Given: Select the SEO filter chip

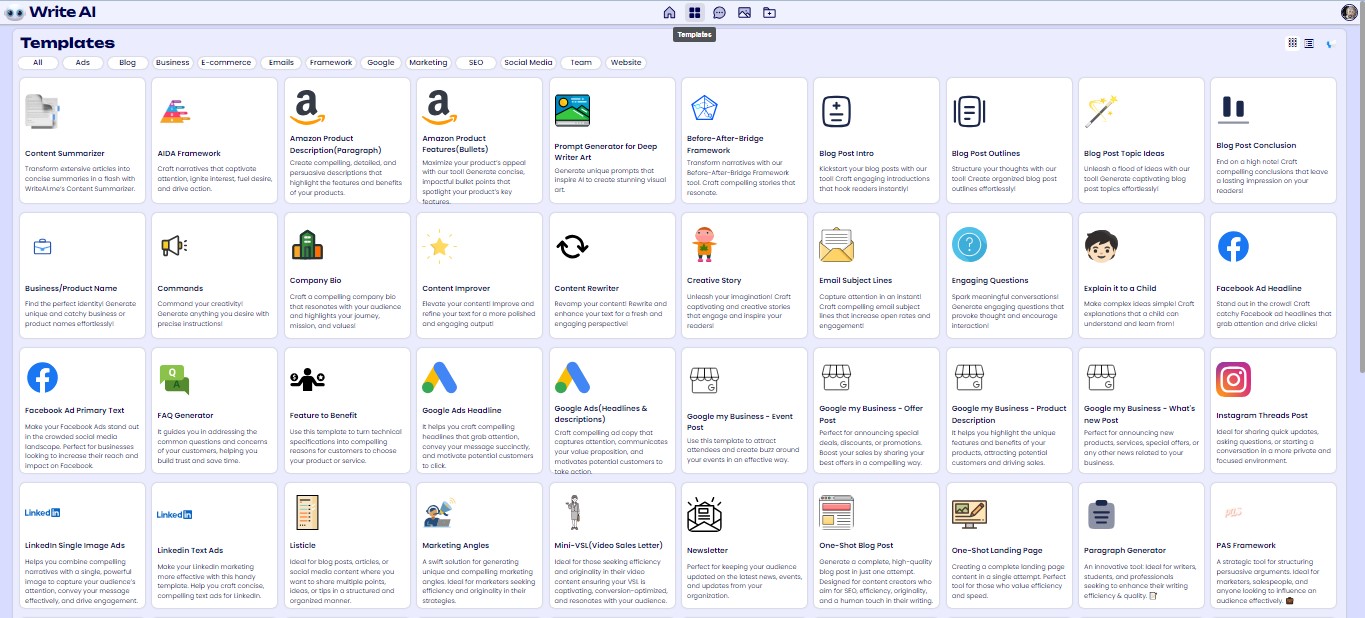Looking at the screenshot, I should tap(476, 62).
